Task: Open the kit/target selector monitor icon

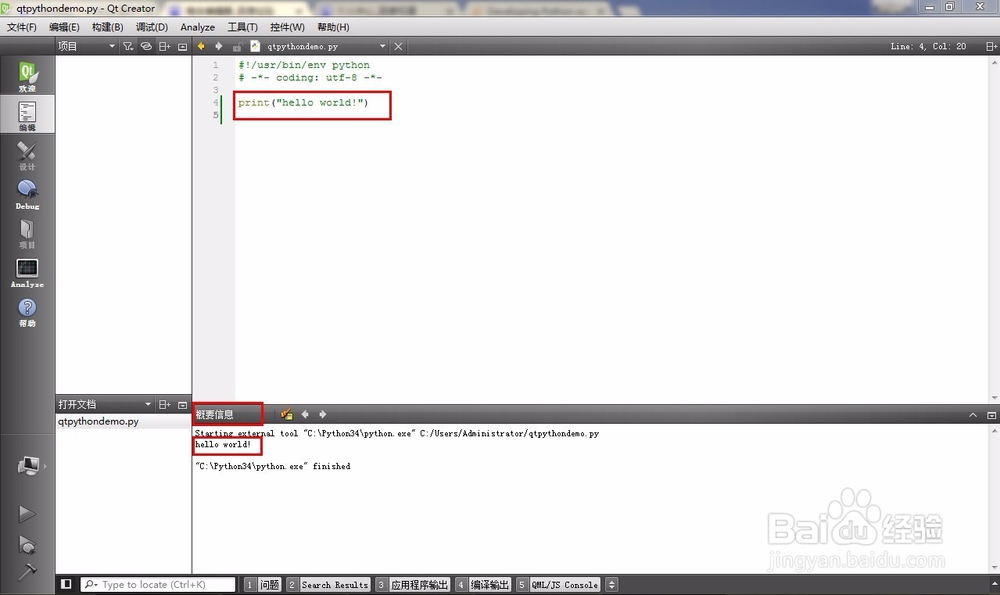Action: (28, 466)
